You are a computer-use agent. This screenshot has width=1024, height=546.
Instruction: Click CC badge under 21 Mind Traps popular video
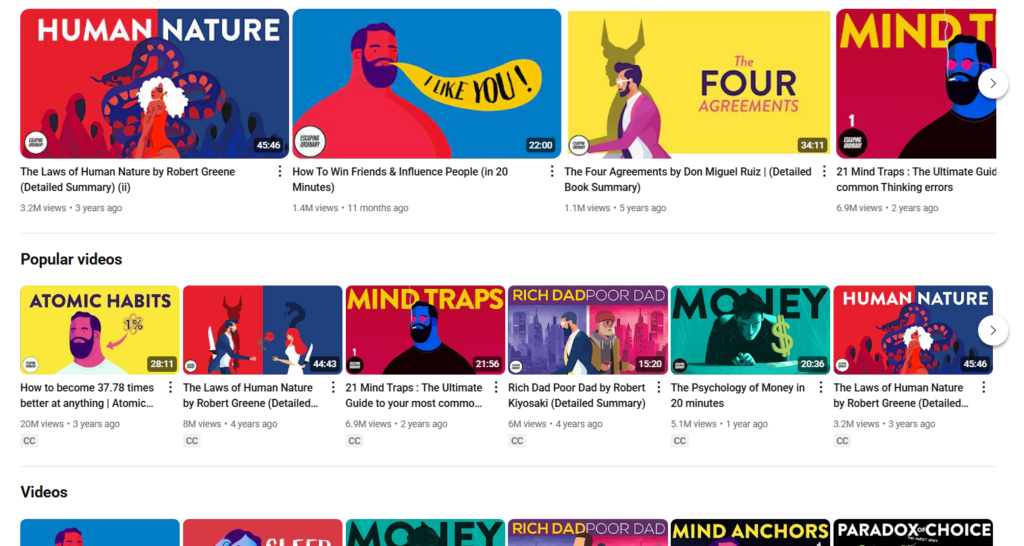[355, 441]
